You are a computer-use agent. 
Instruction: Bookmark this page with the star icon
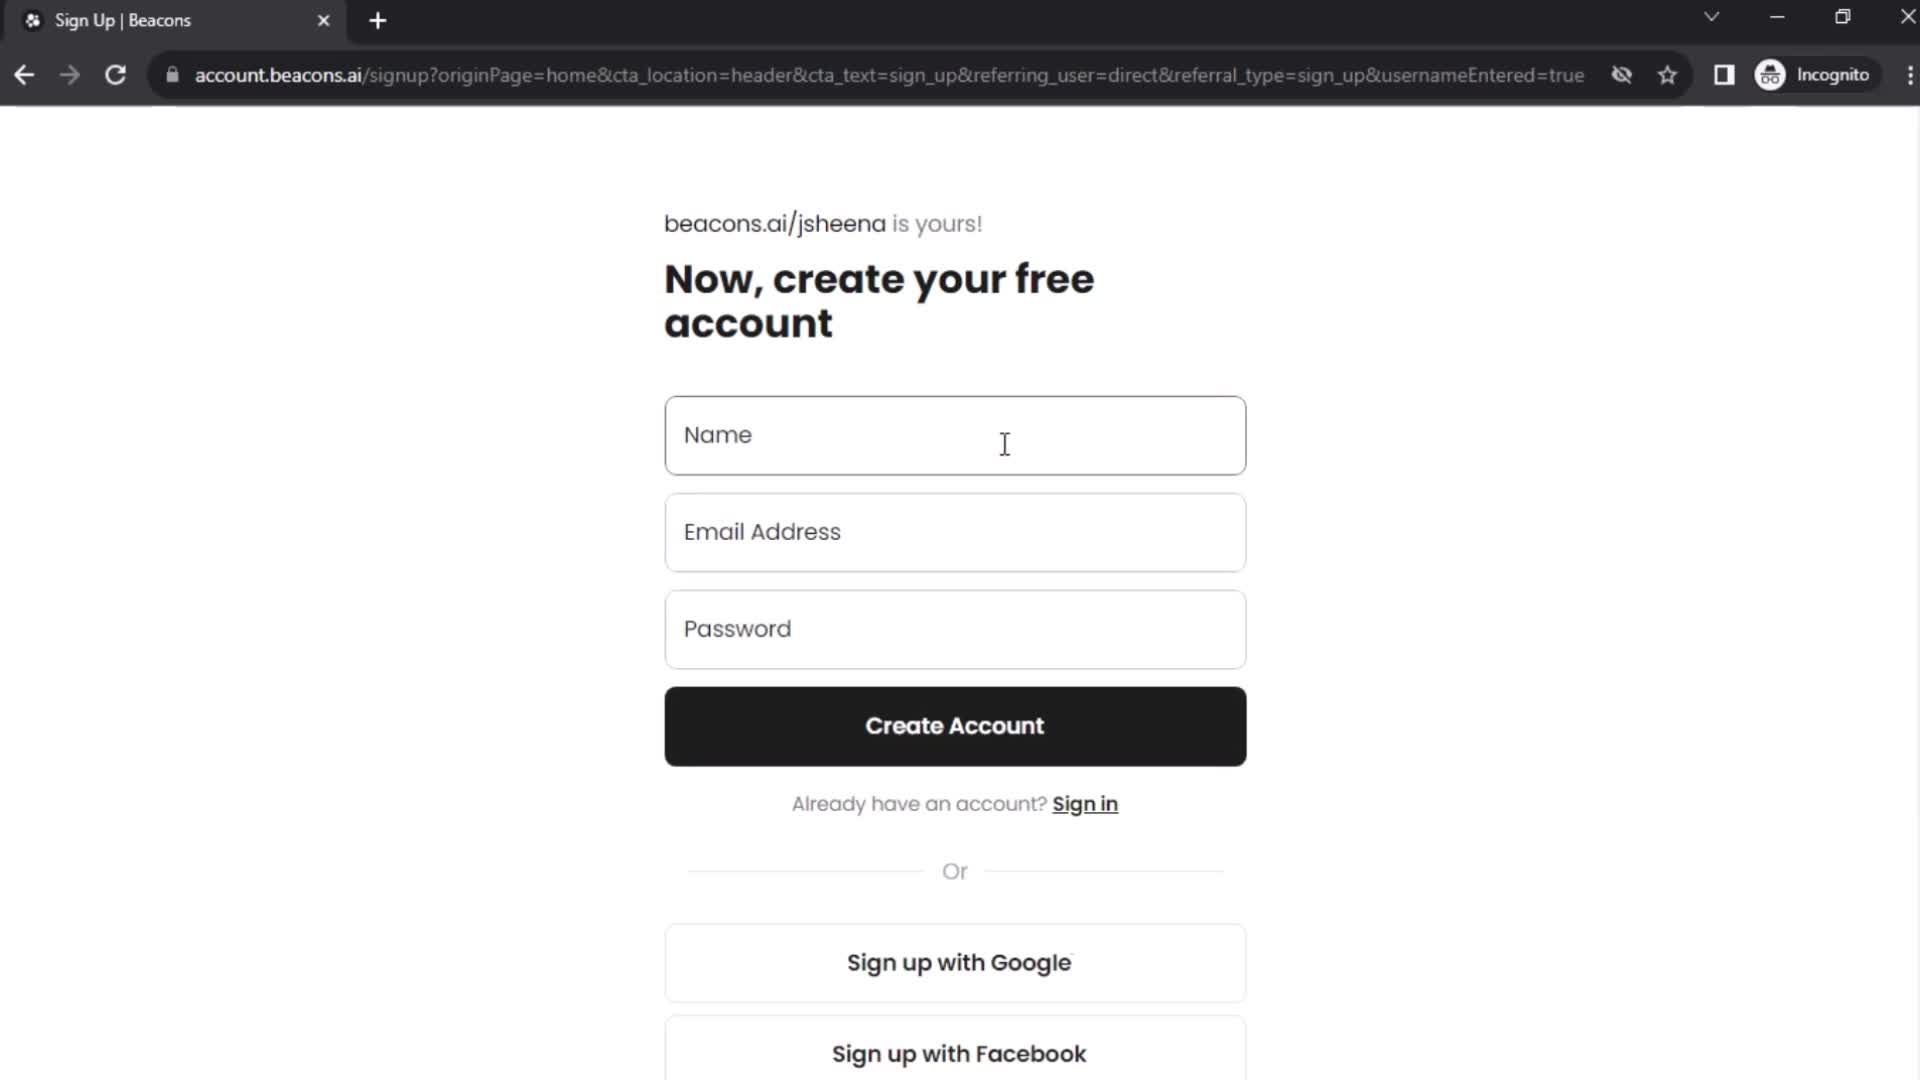(1667, 75)
